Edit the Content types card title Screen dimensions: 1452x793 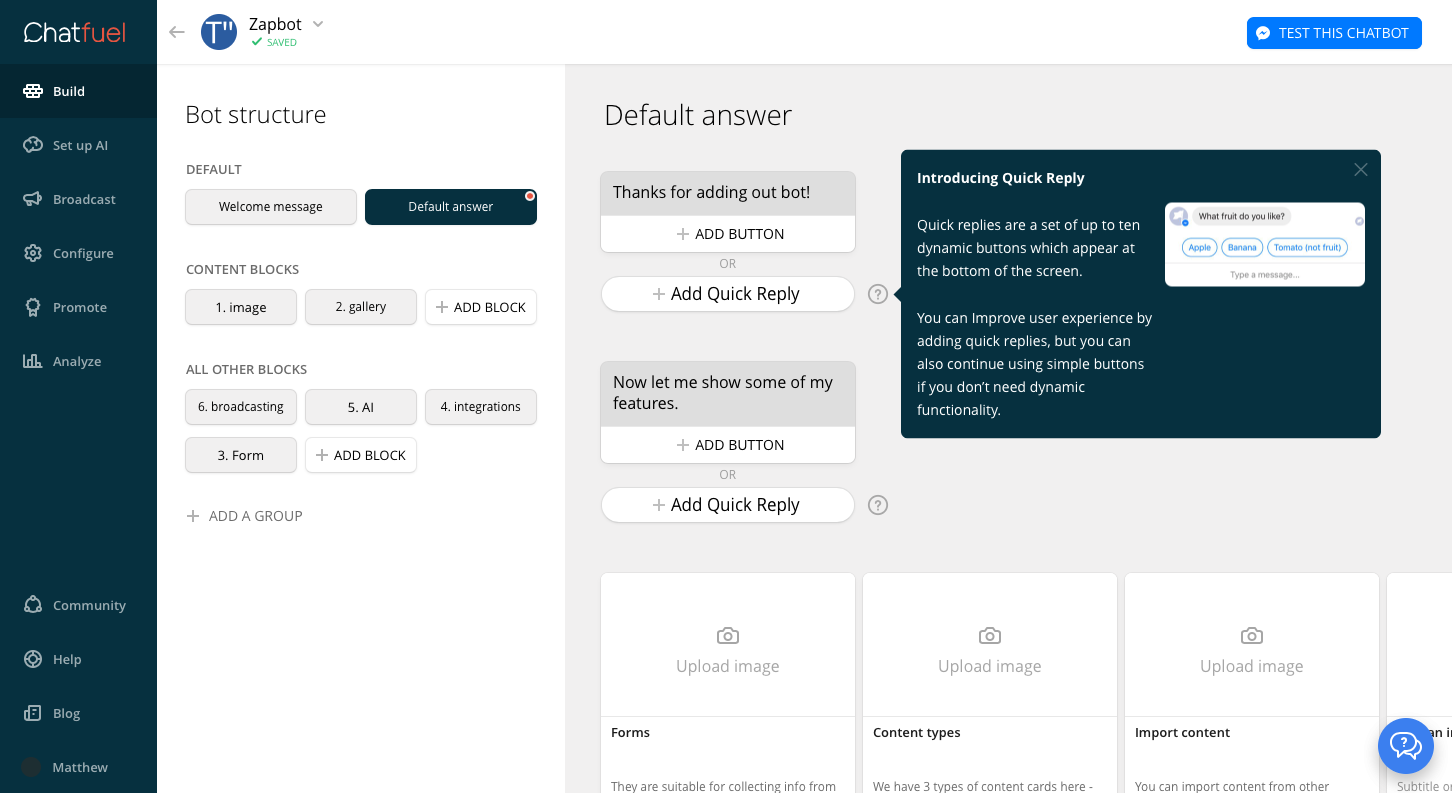[x=917, y=733]
